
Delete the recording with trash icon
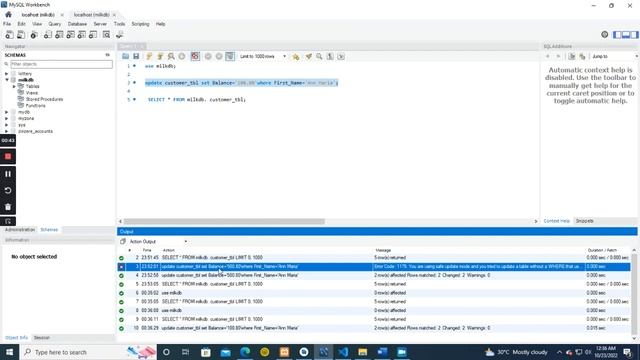[8, 207]
